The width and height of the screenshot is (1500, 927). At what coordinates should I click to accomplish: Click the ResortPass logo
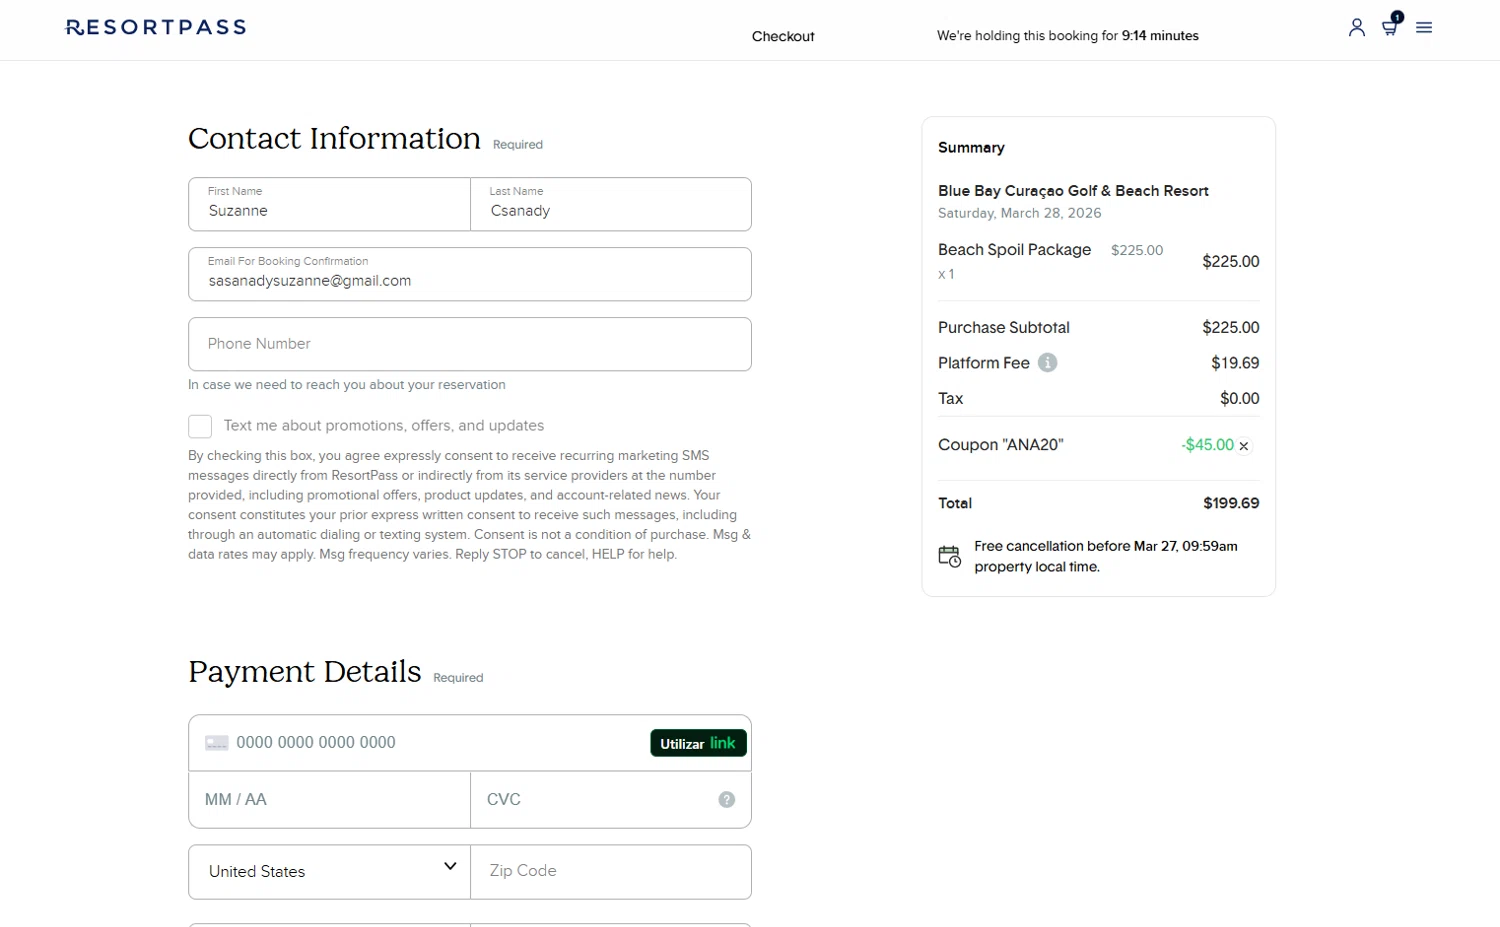[156, 27]
